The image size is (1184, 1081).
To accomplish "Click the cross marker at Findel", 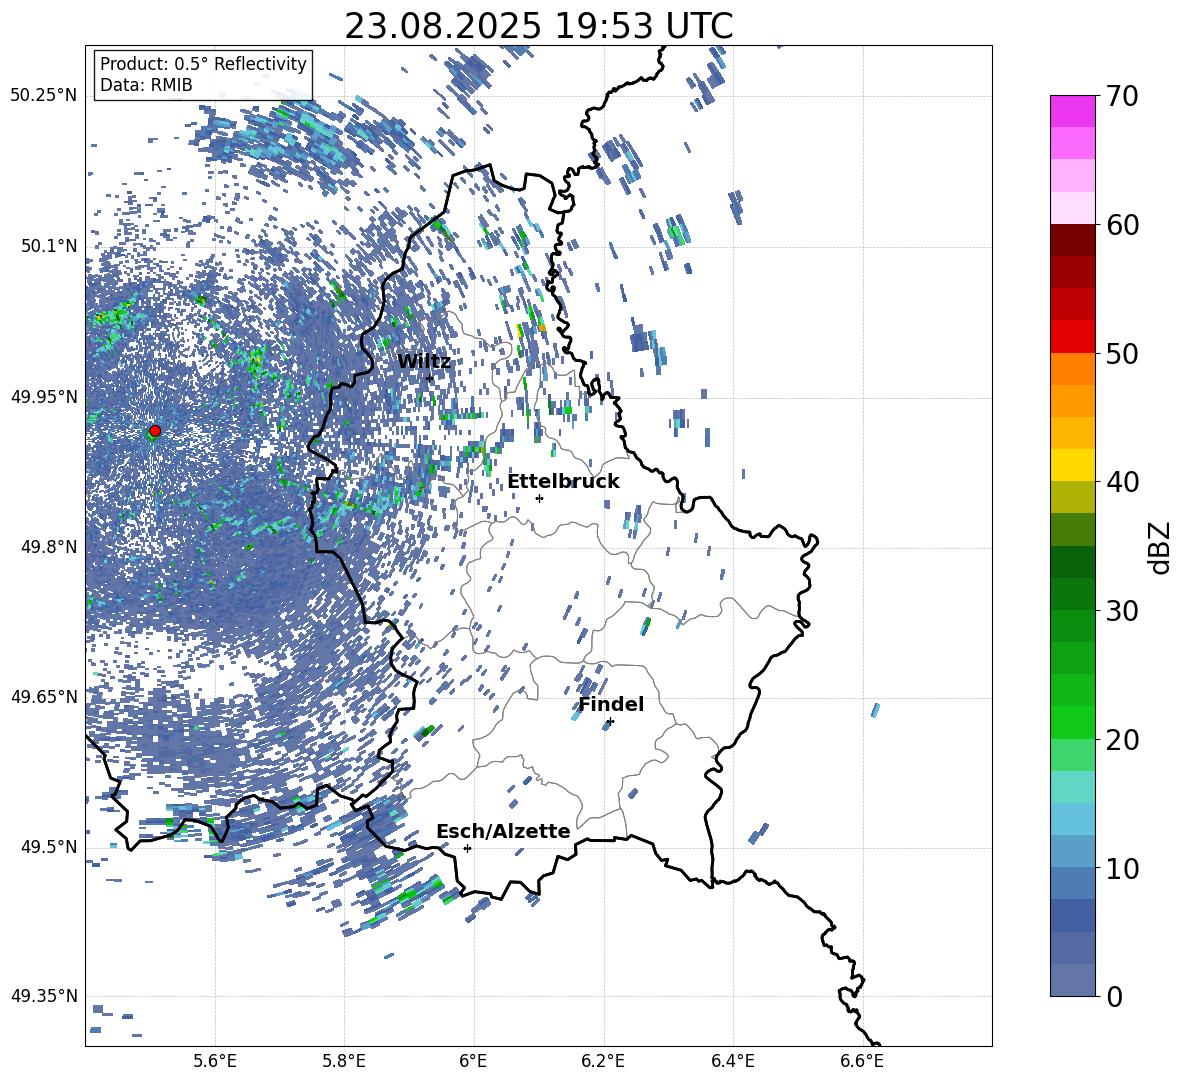I will pos(610,722).
